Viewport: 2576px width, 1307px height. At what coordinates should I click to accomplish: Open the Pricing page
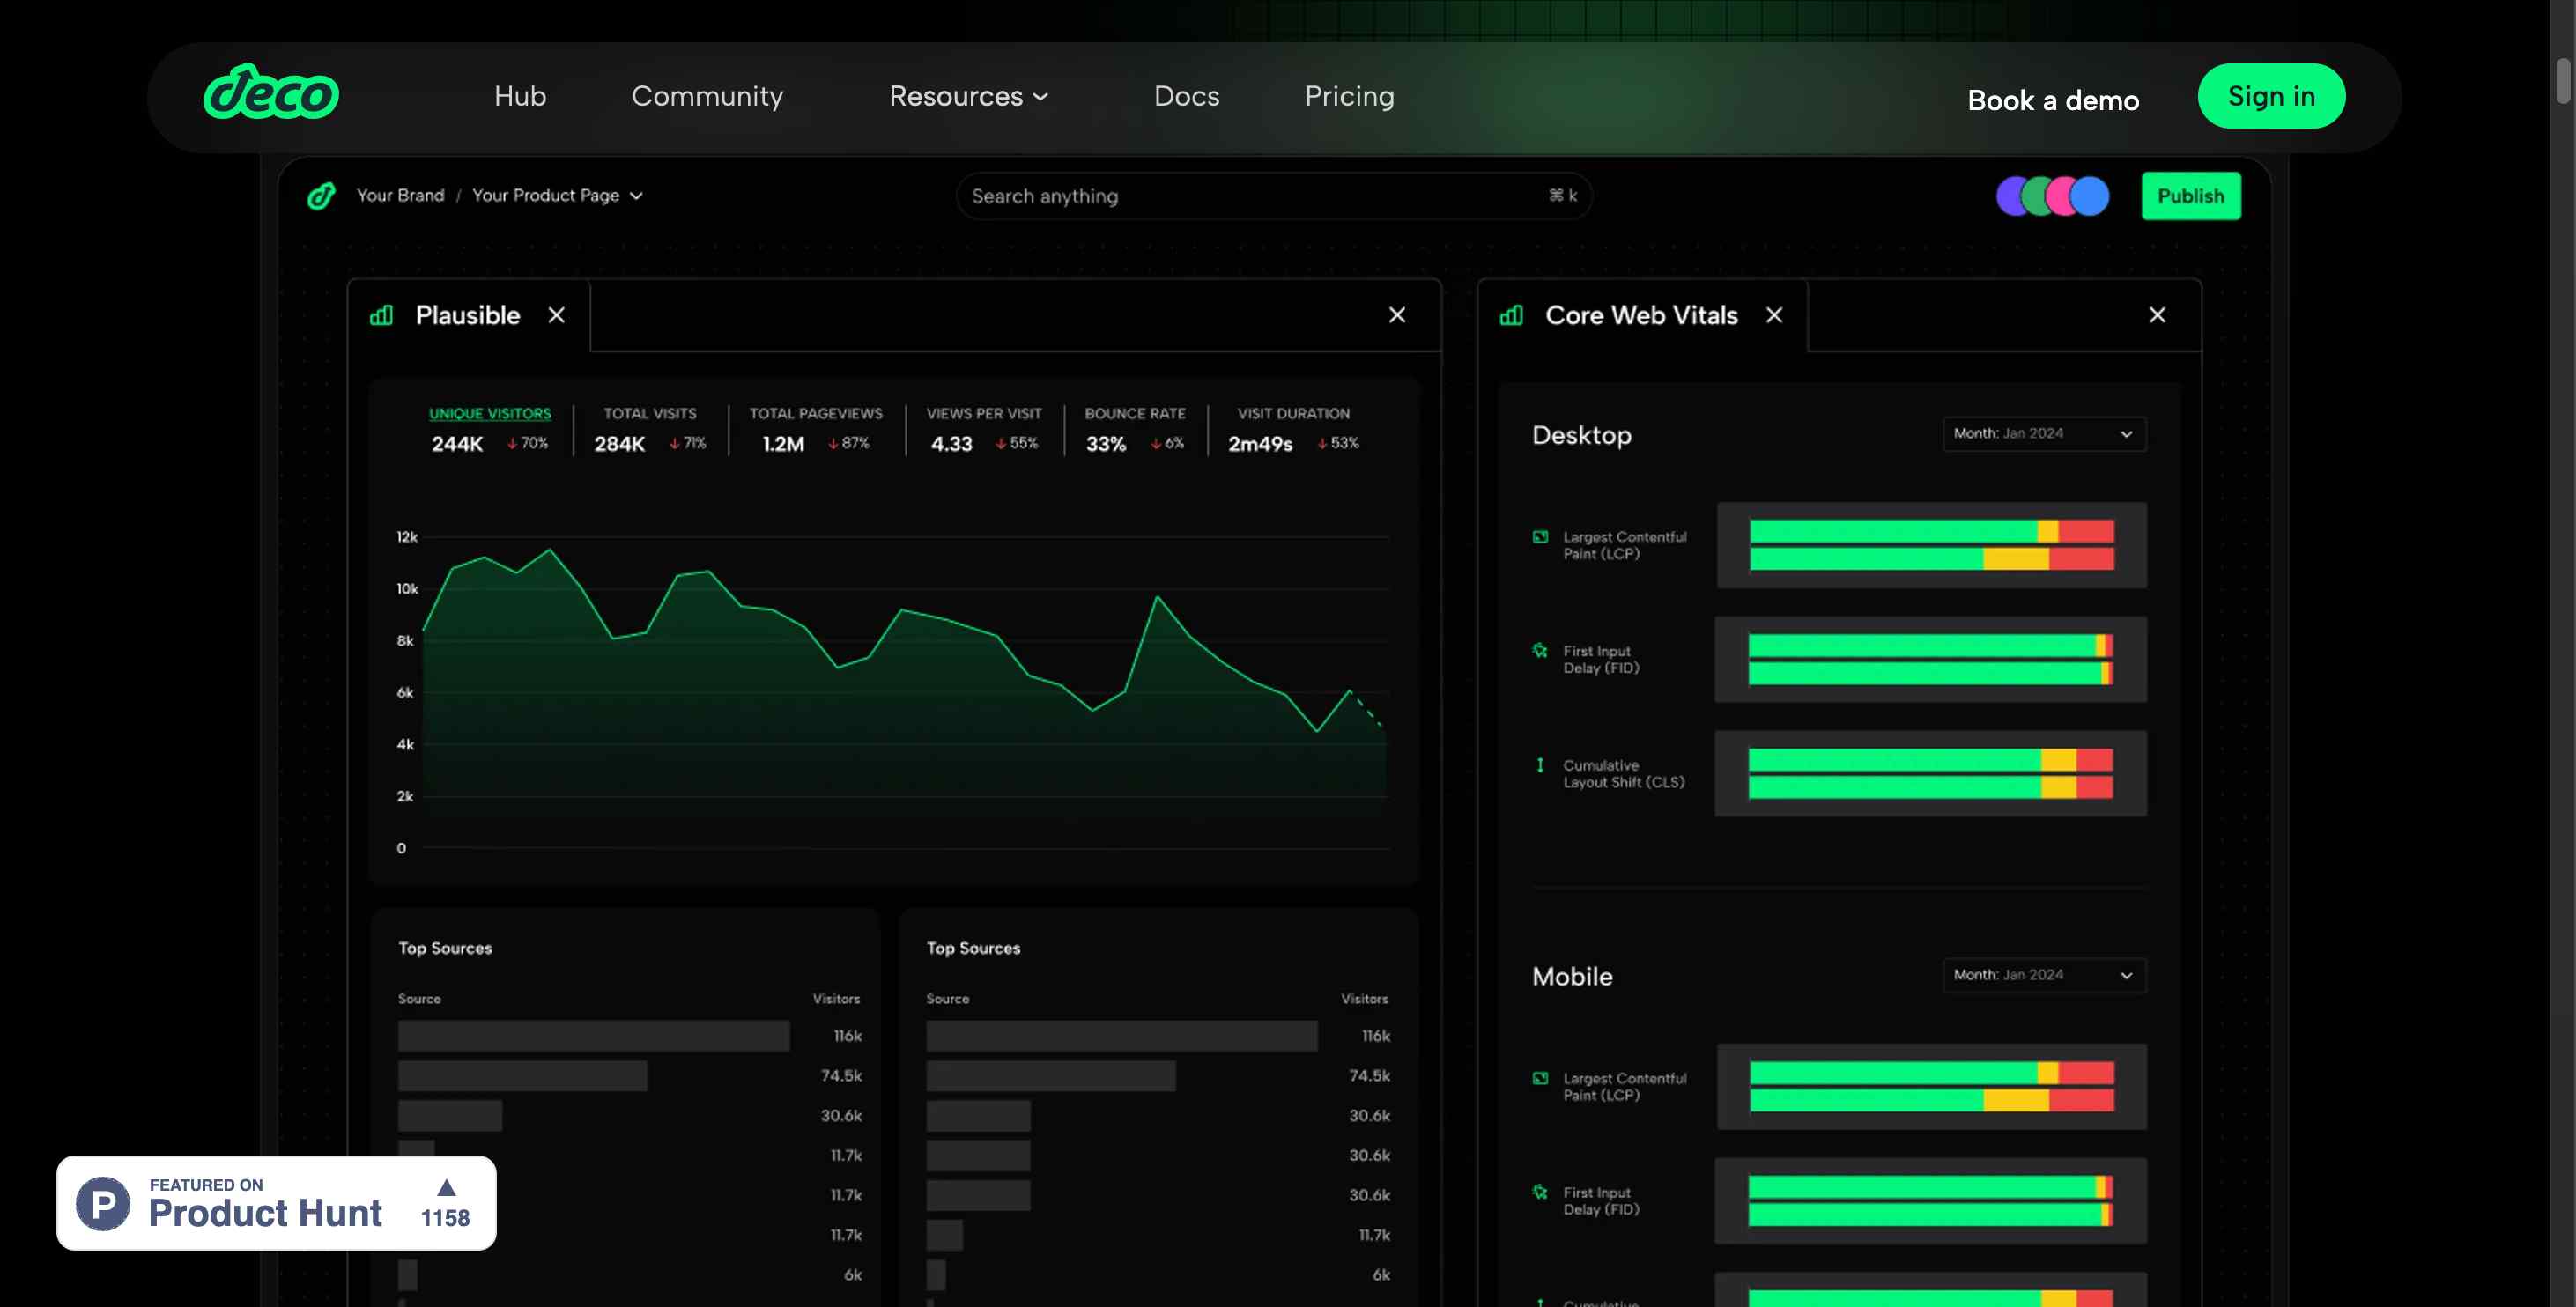click(x=1349, y=96)
